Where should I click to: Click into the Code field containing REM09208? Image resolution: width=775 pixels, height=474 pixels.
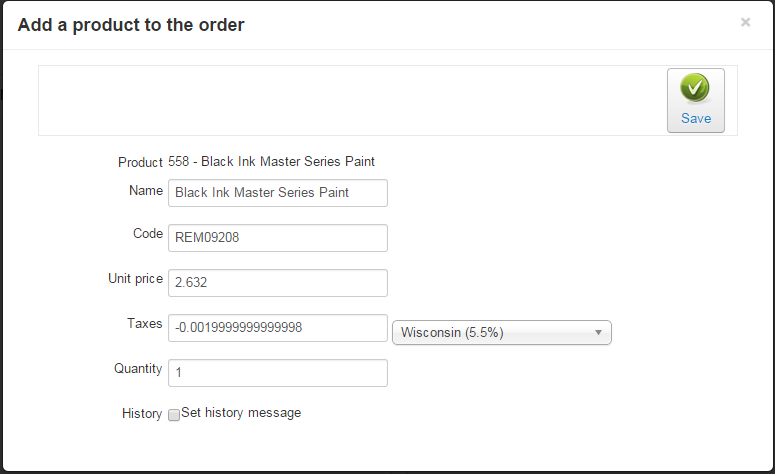click(x=278, y=238)
